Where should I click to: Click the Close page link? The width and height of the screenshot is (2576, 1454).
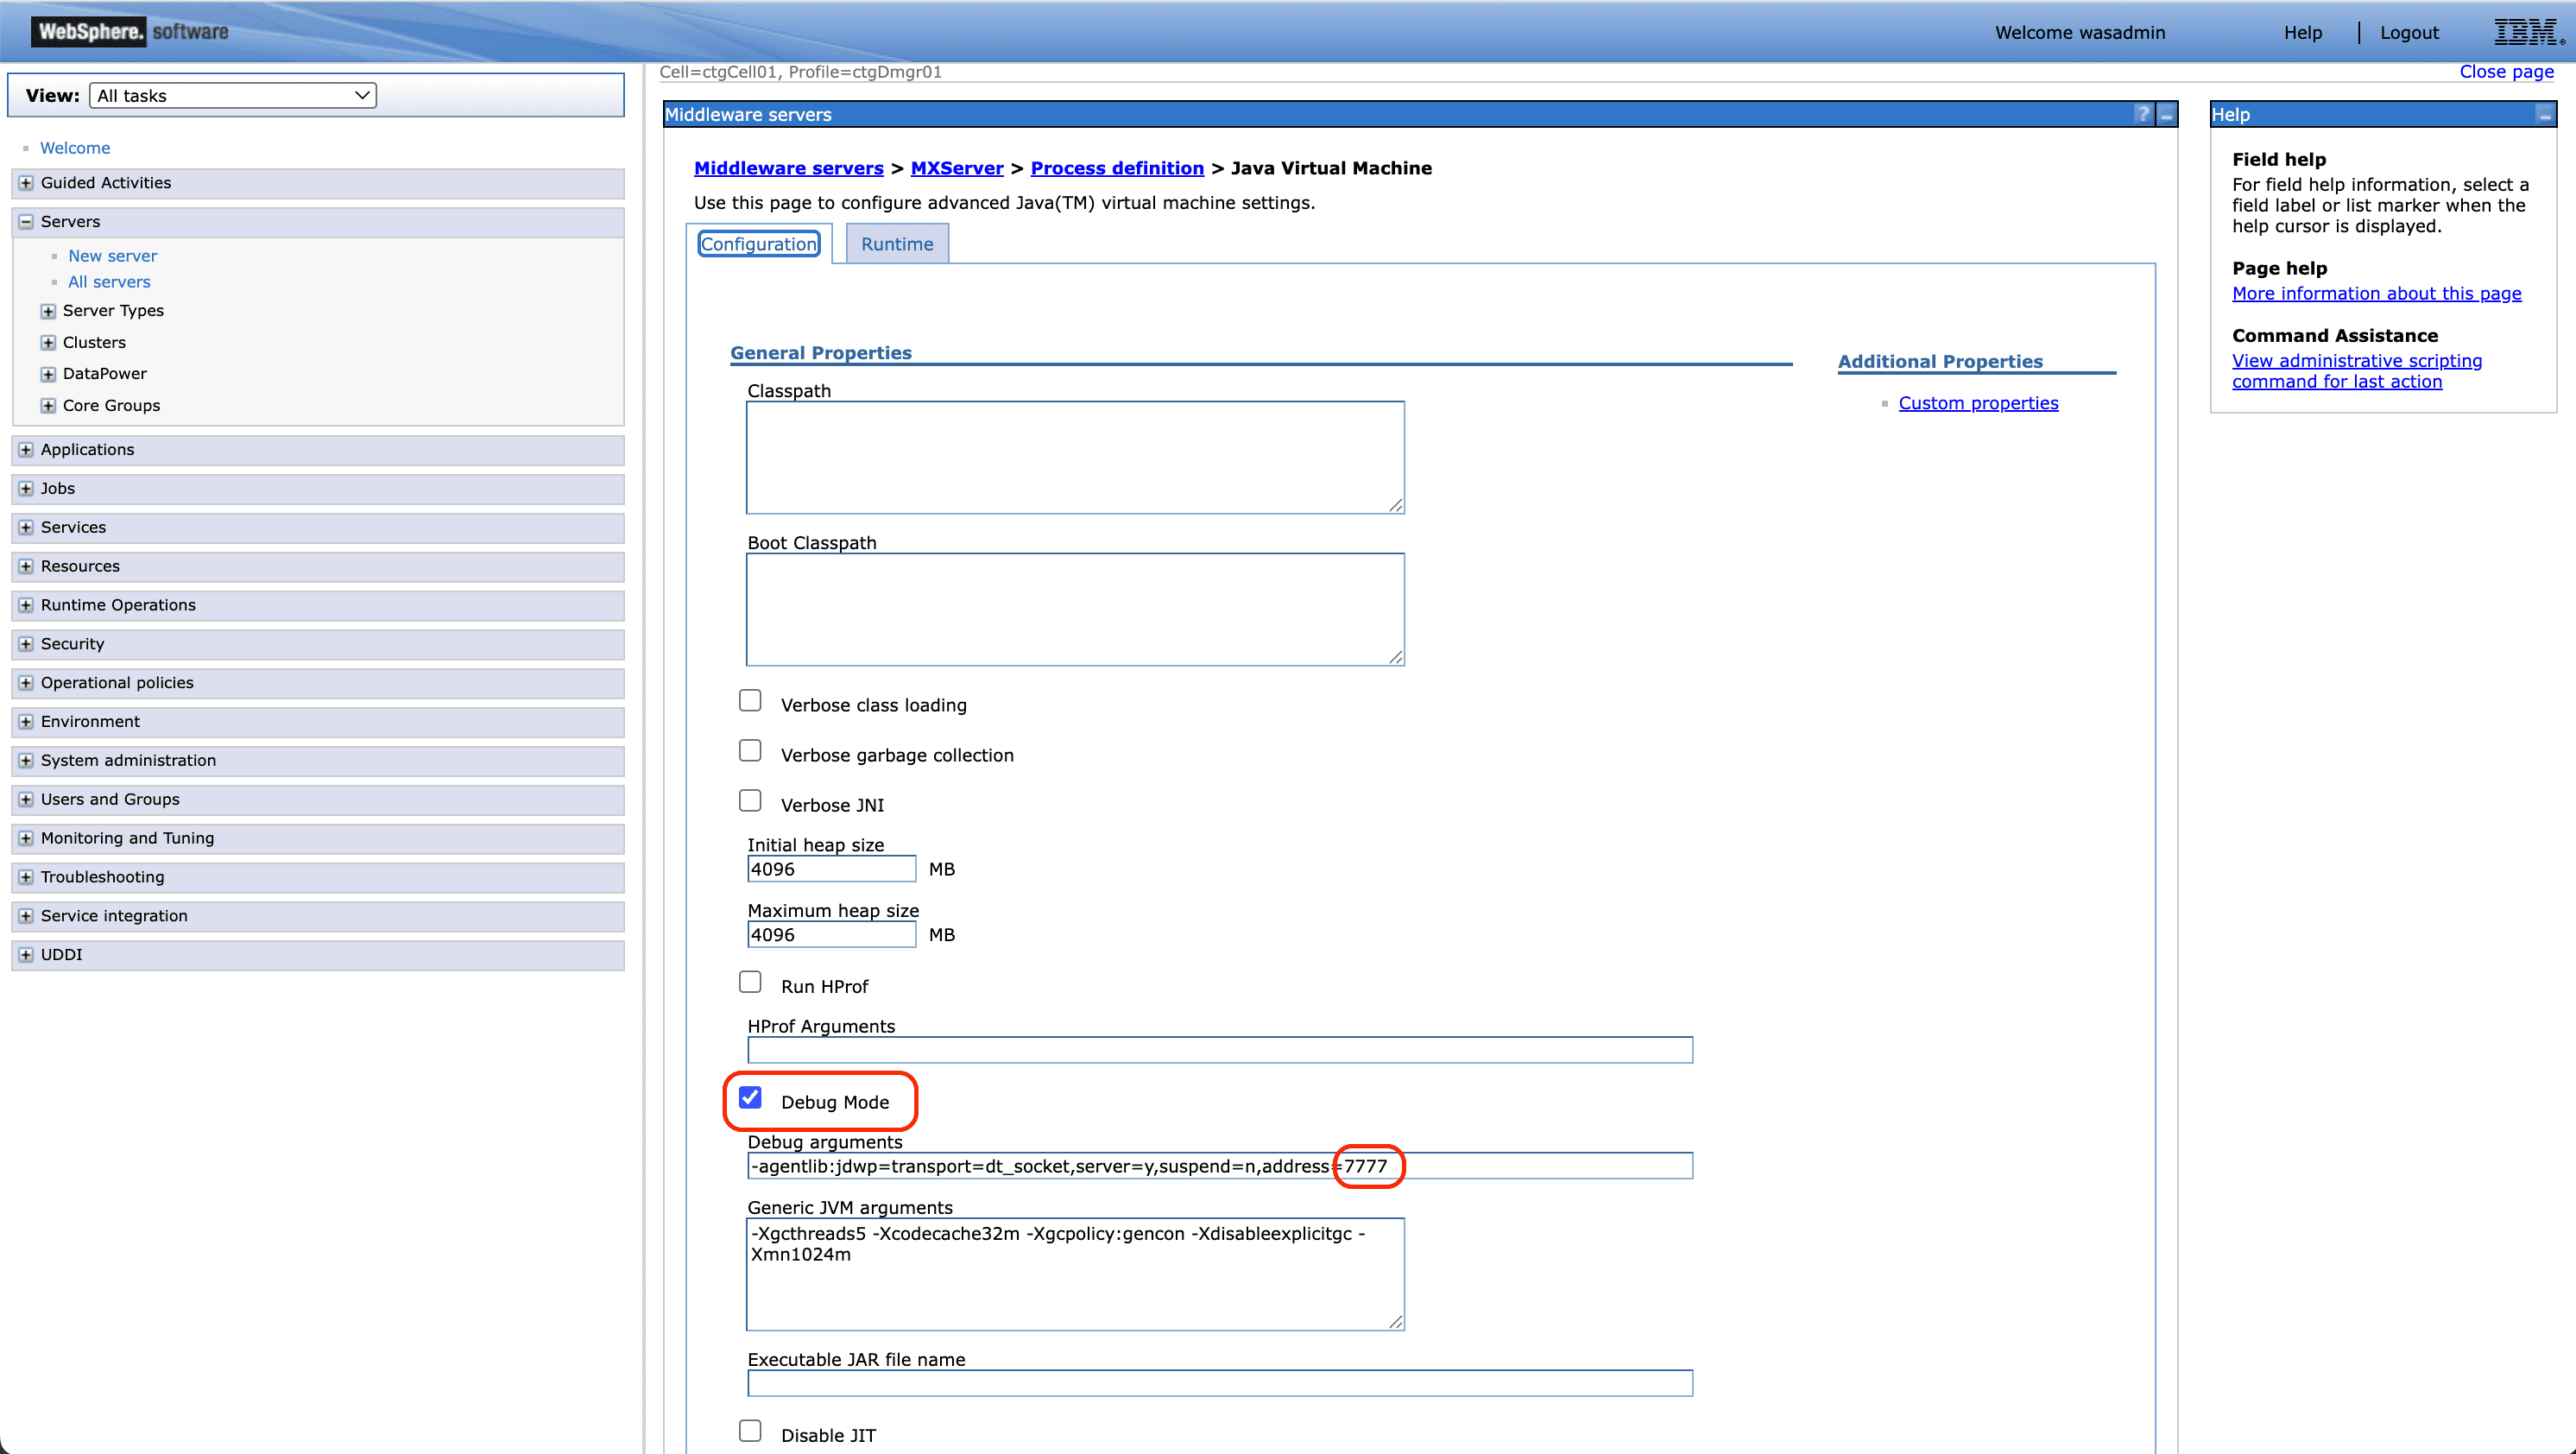click(x=2506, y=72)
